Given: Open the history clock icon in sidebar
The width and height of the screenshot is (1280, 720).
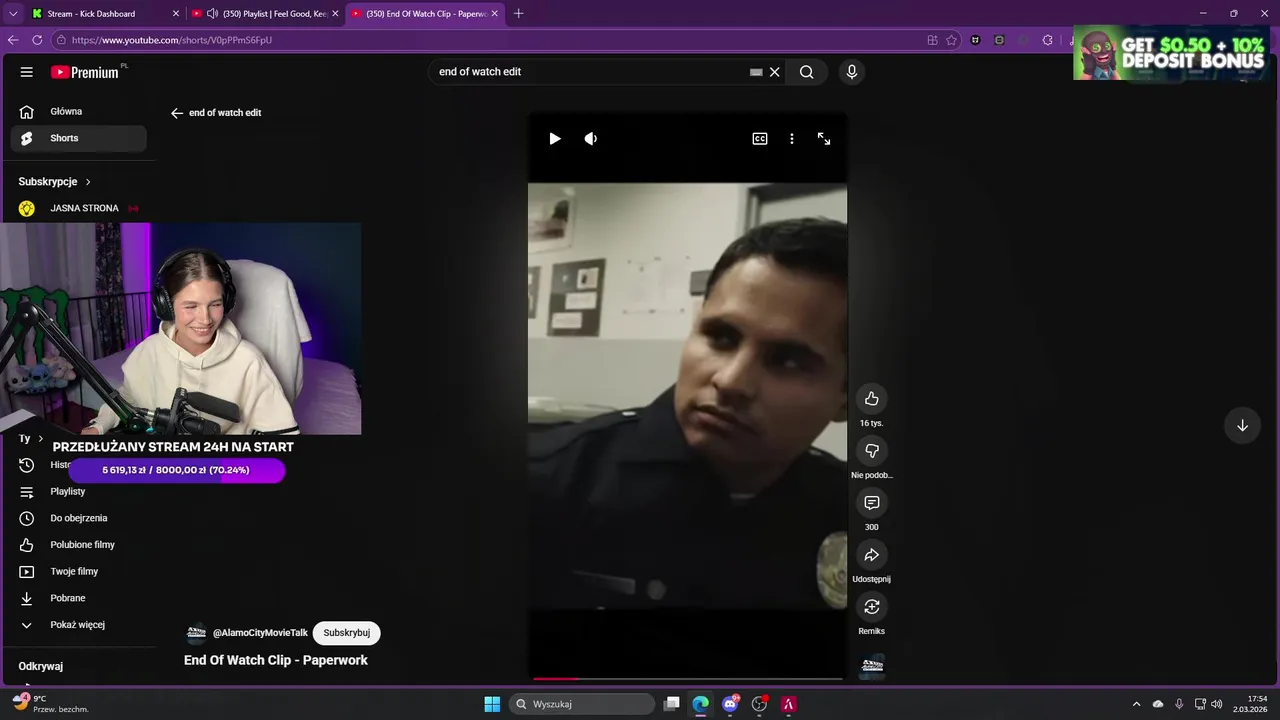Looking at the screenshot, I should point(27,465).
